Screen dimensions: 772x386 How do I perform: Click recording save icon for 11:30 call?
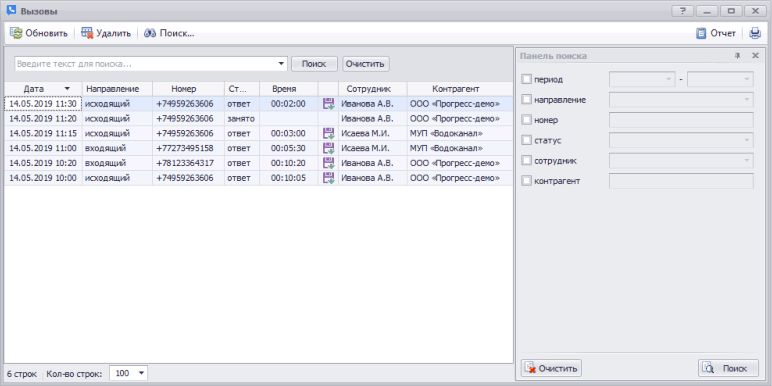tap(328, 104)
